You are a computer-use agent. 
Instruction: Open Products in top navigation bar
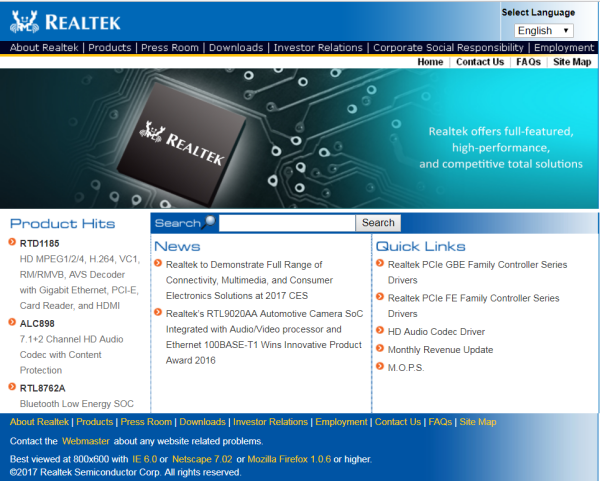(110, 47)
